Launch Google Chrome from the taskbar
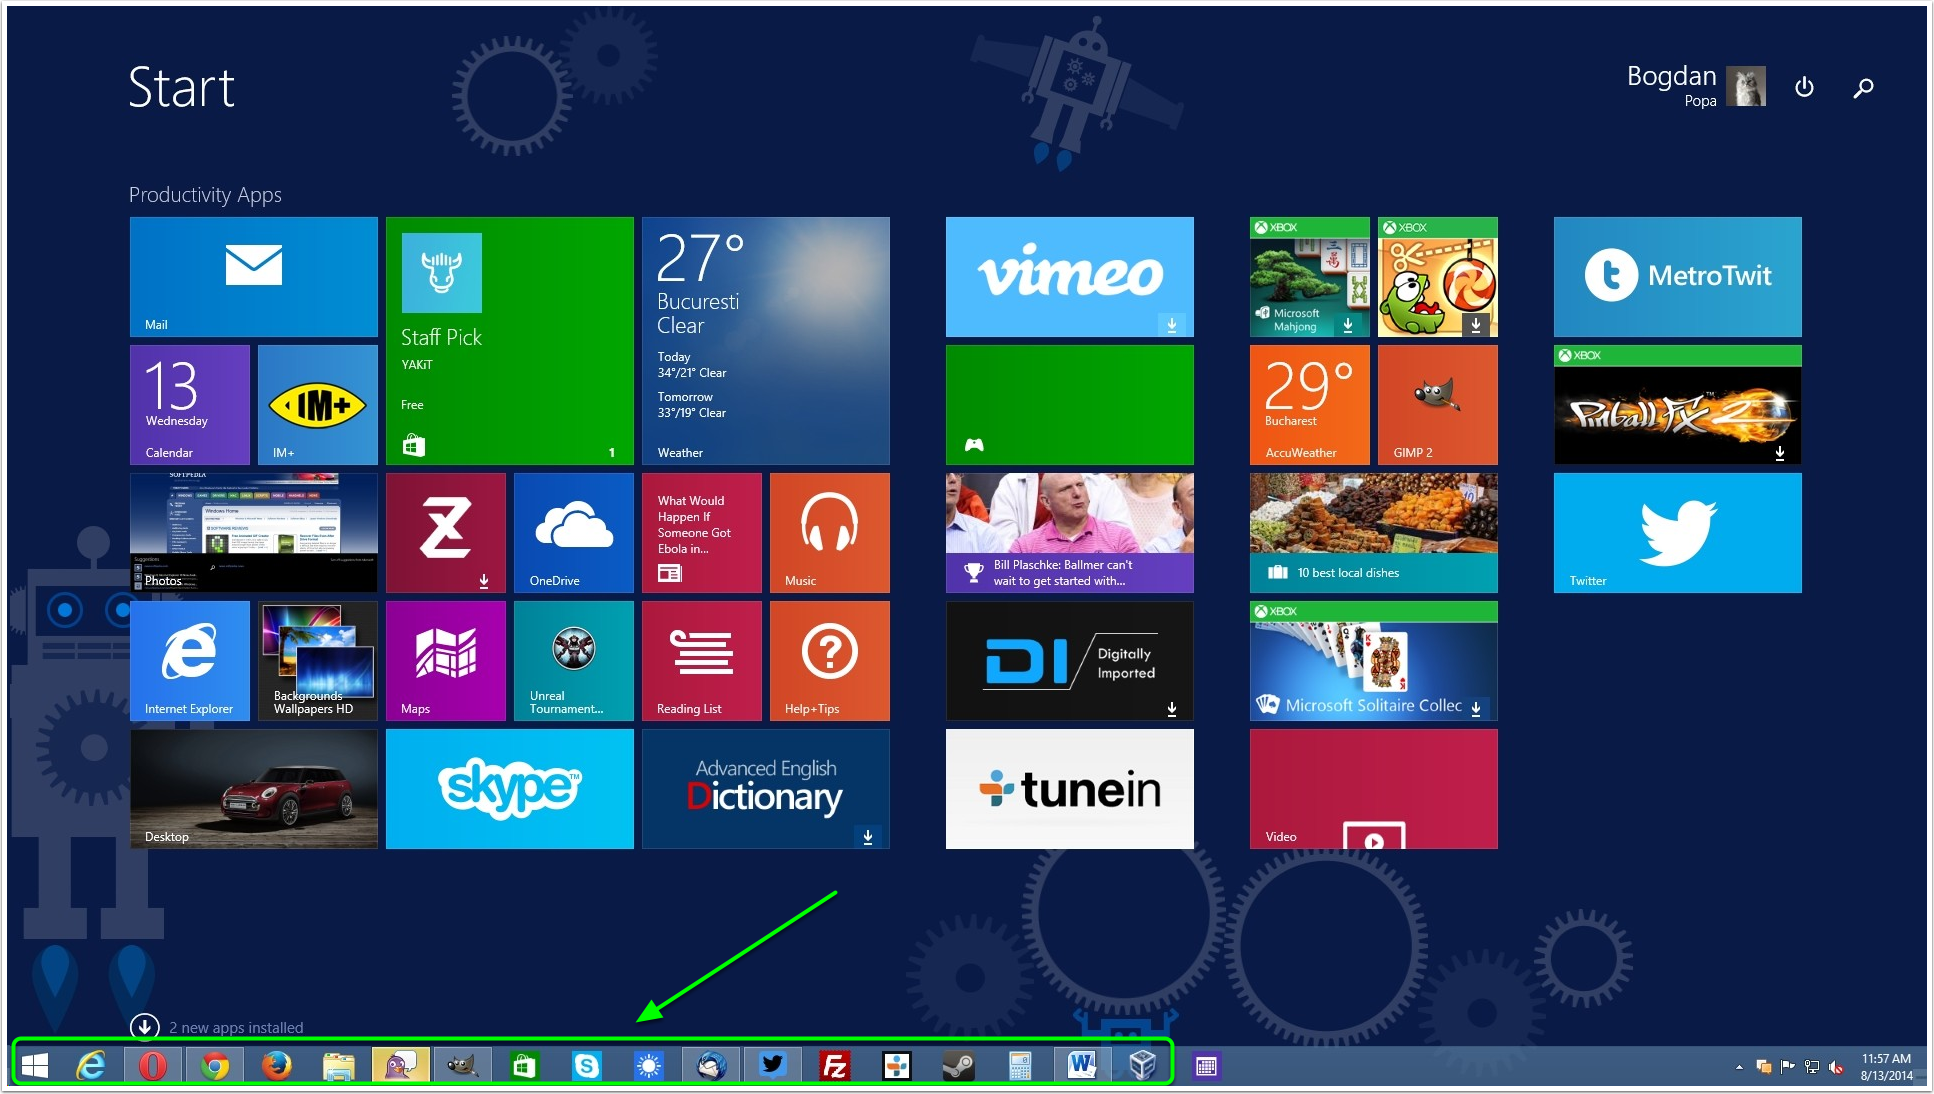This screenshot has height=1094, width=1934. [214, 1066]
